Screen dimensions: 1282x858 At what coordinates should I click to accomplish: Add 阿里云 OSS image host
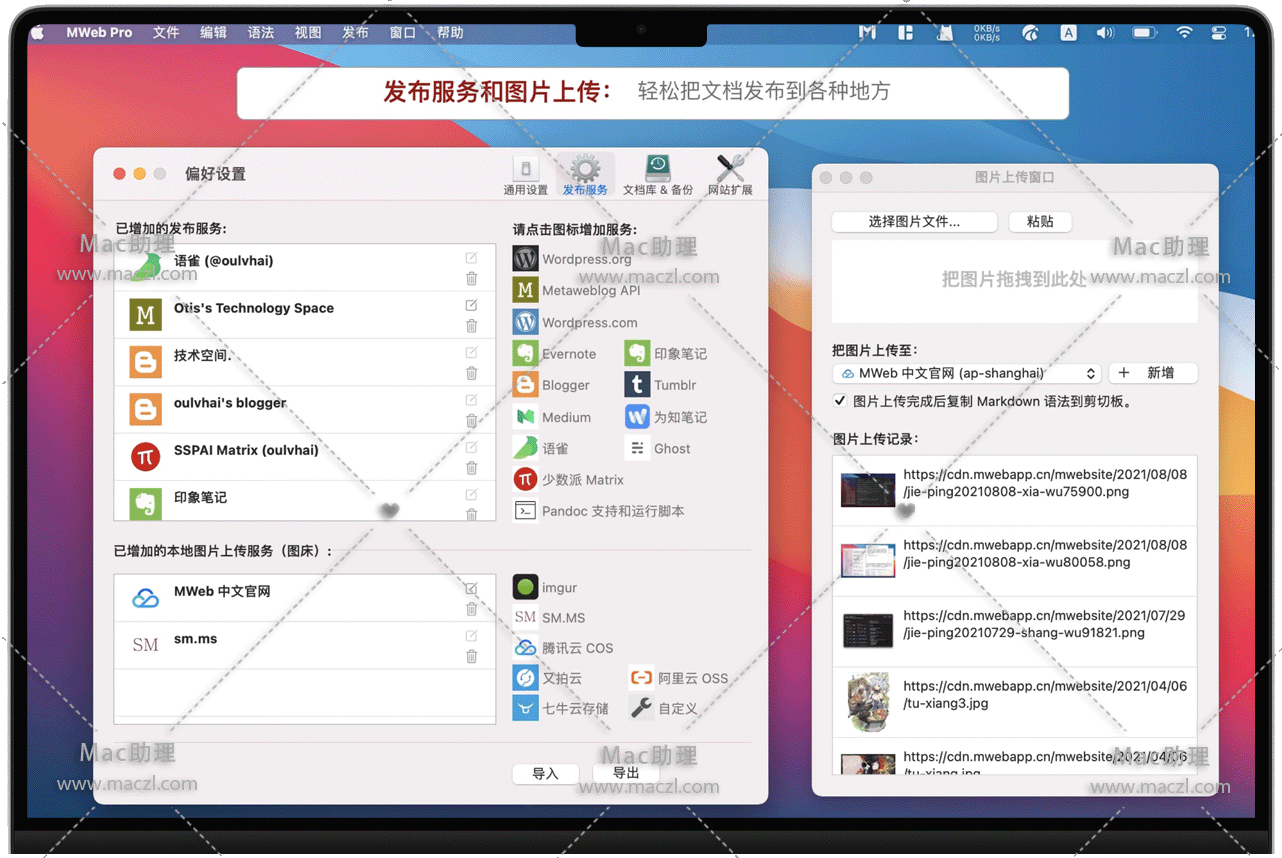[641, 678]
